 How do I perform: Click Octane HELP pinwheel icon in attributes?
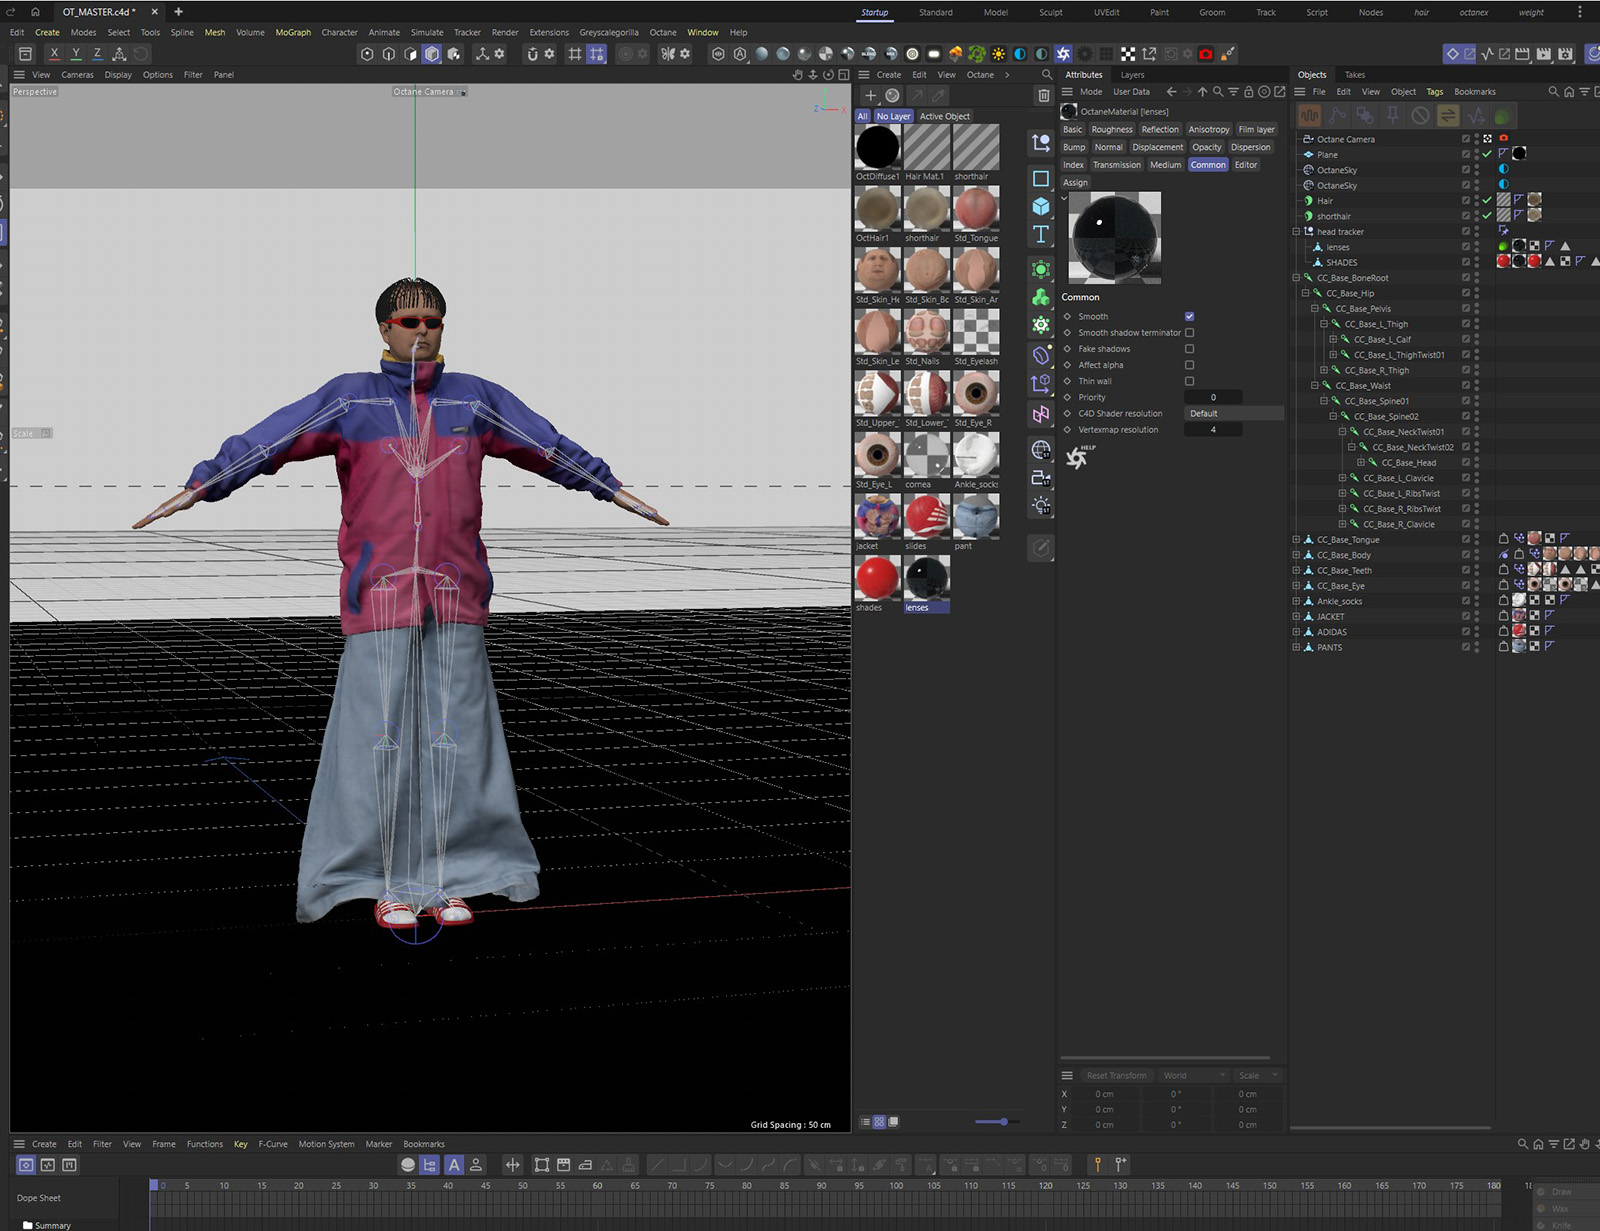(1079, 457)
